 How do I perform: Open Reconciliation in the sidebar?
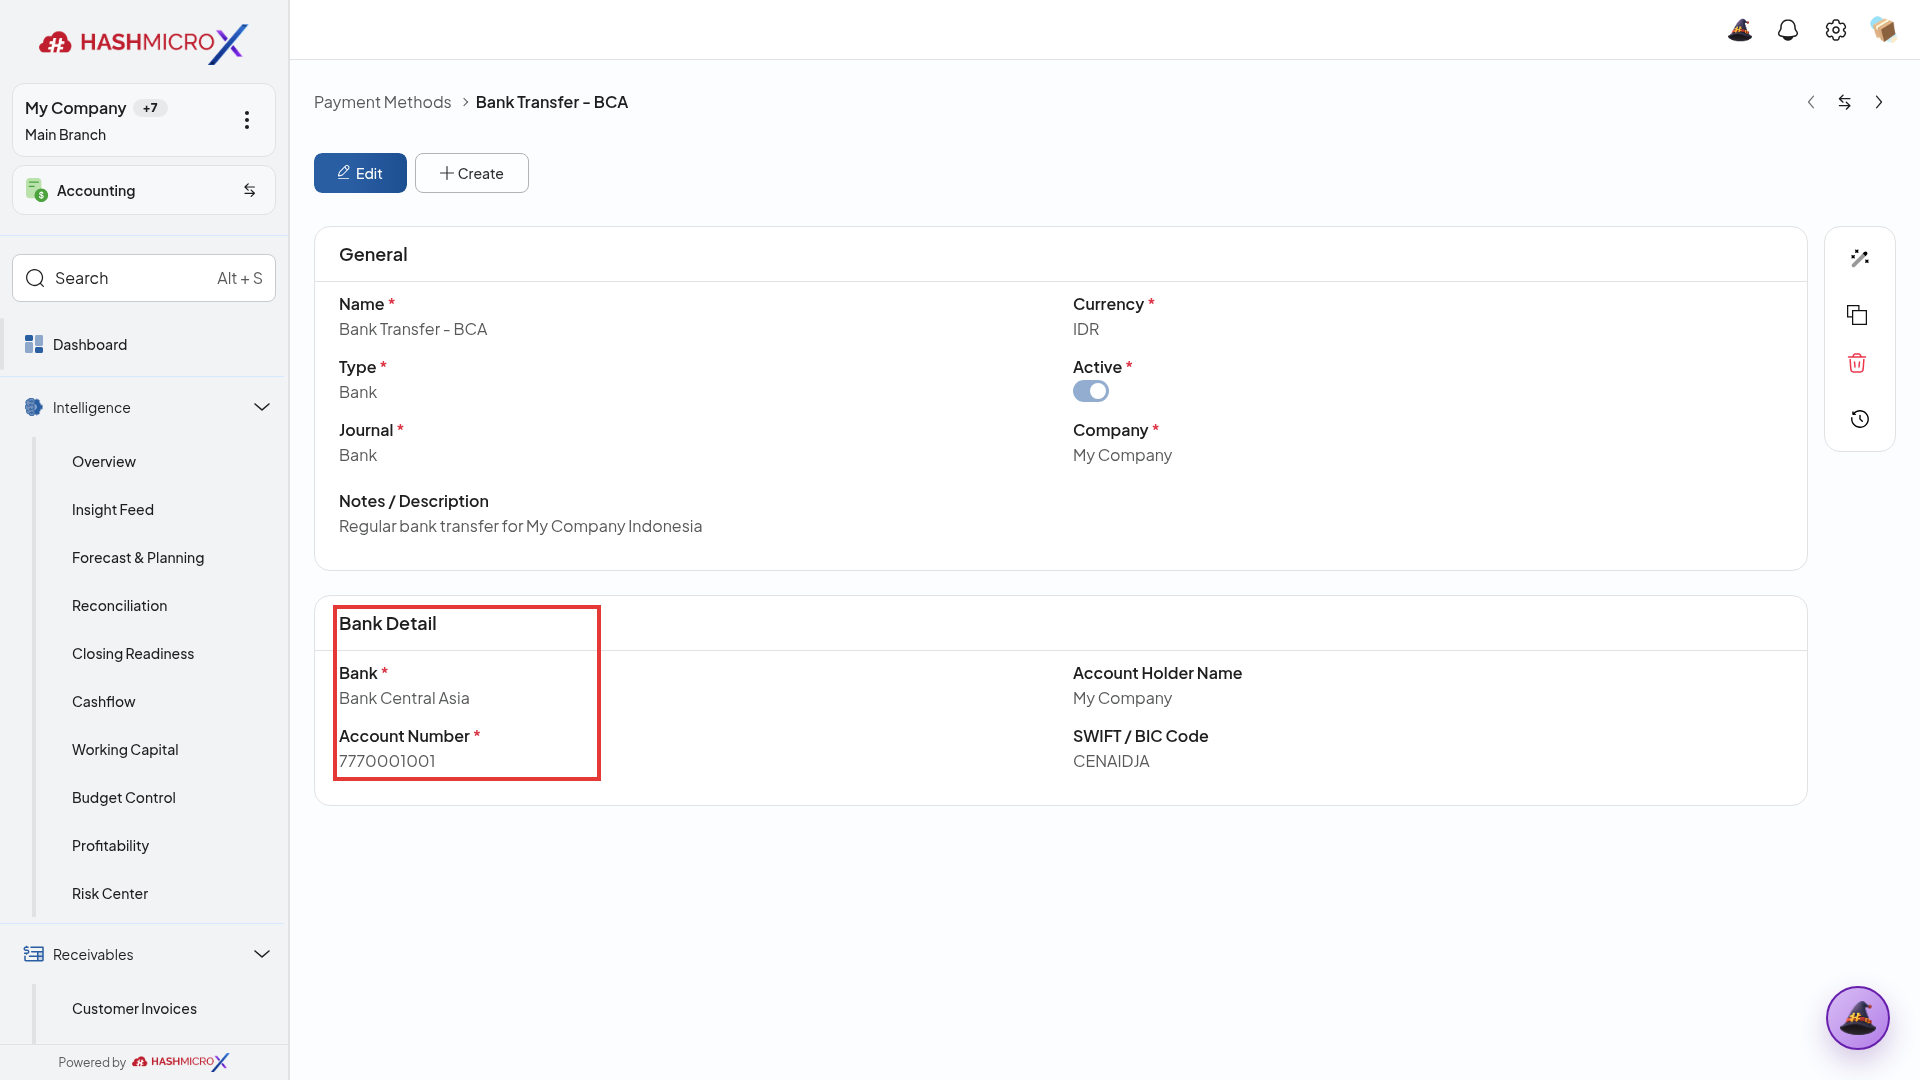pyautogui.click(x=120, y=605)
